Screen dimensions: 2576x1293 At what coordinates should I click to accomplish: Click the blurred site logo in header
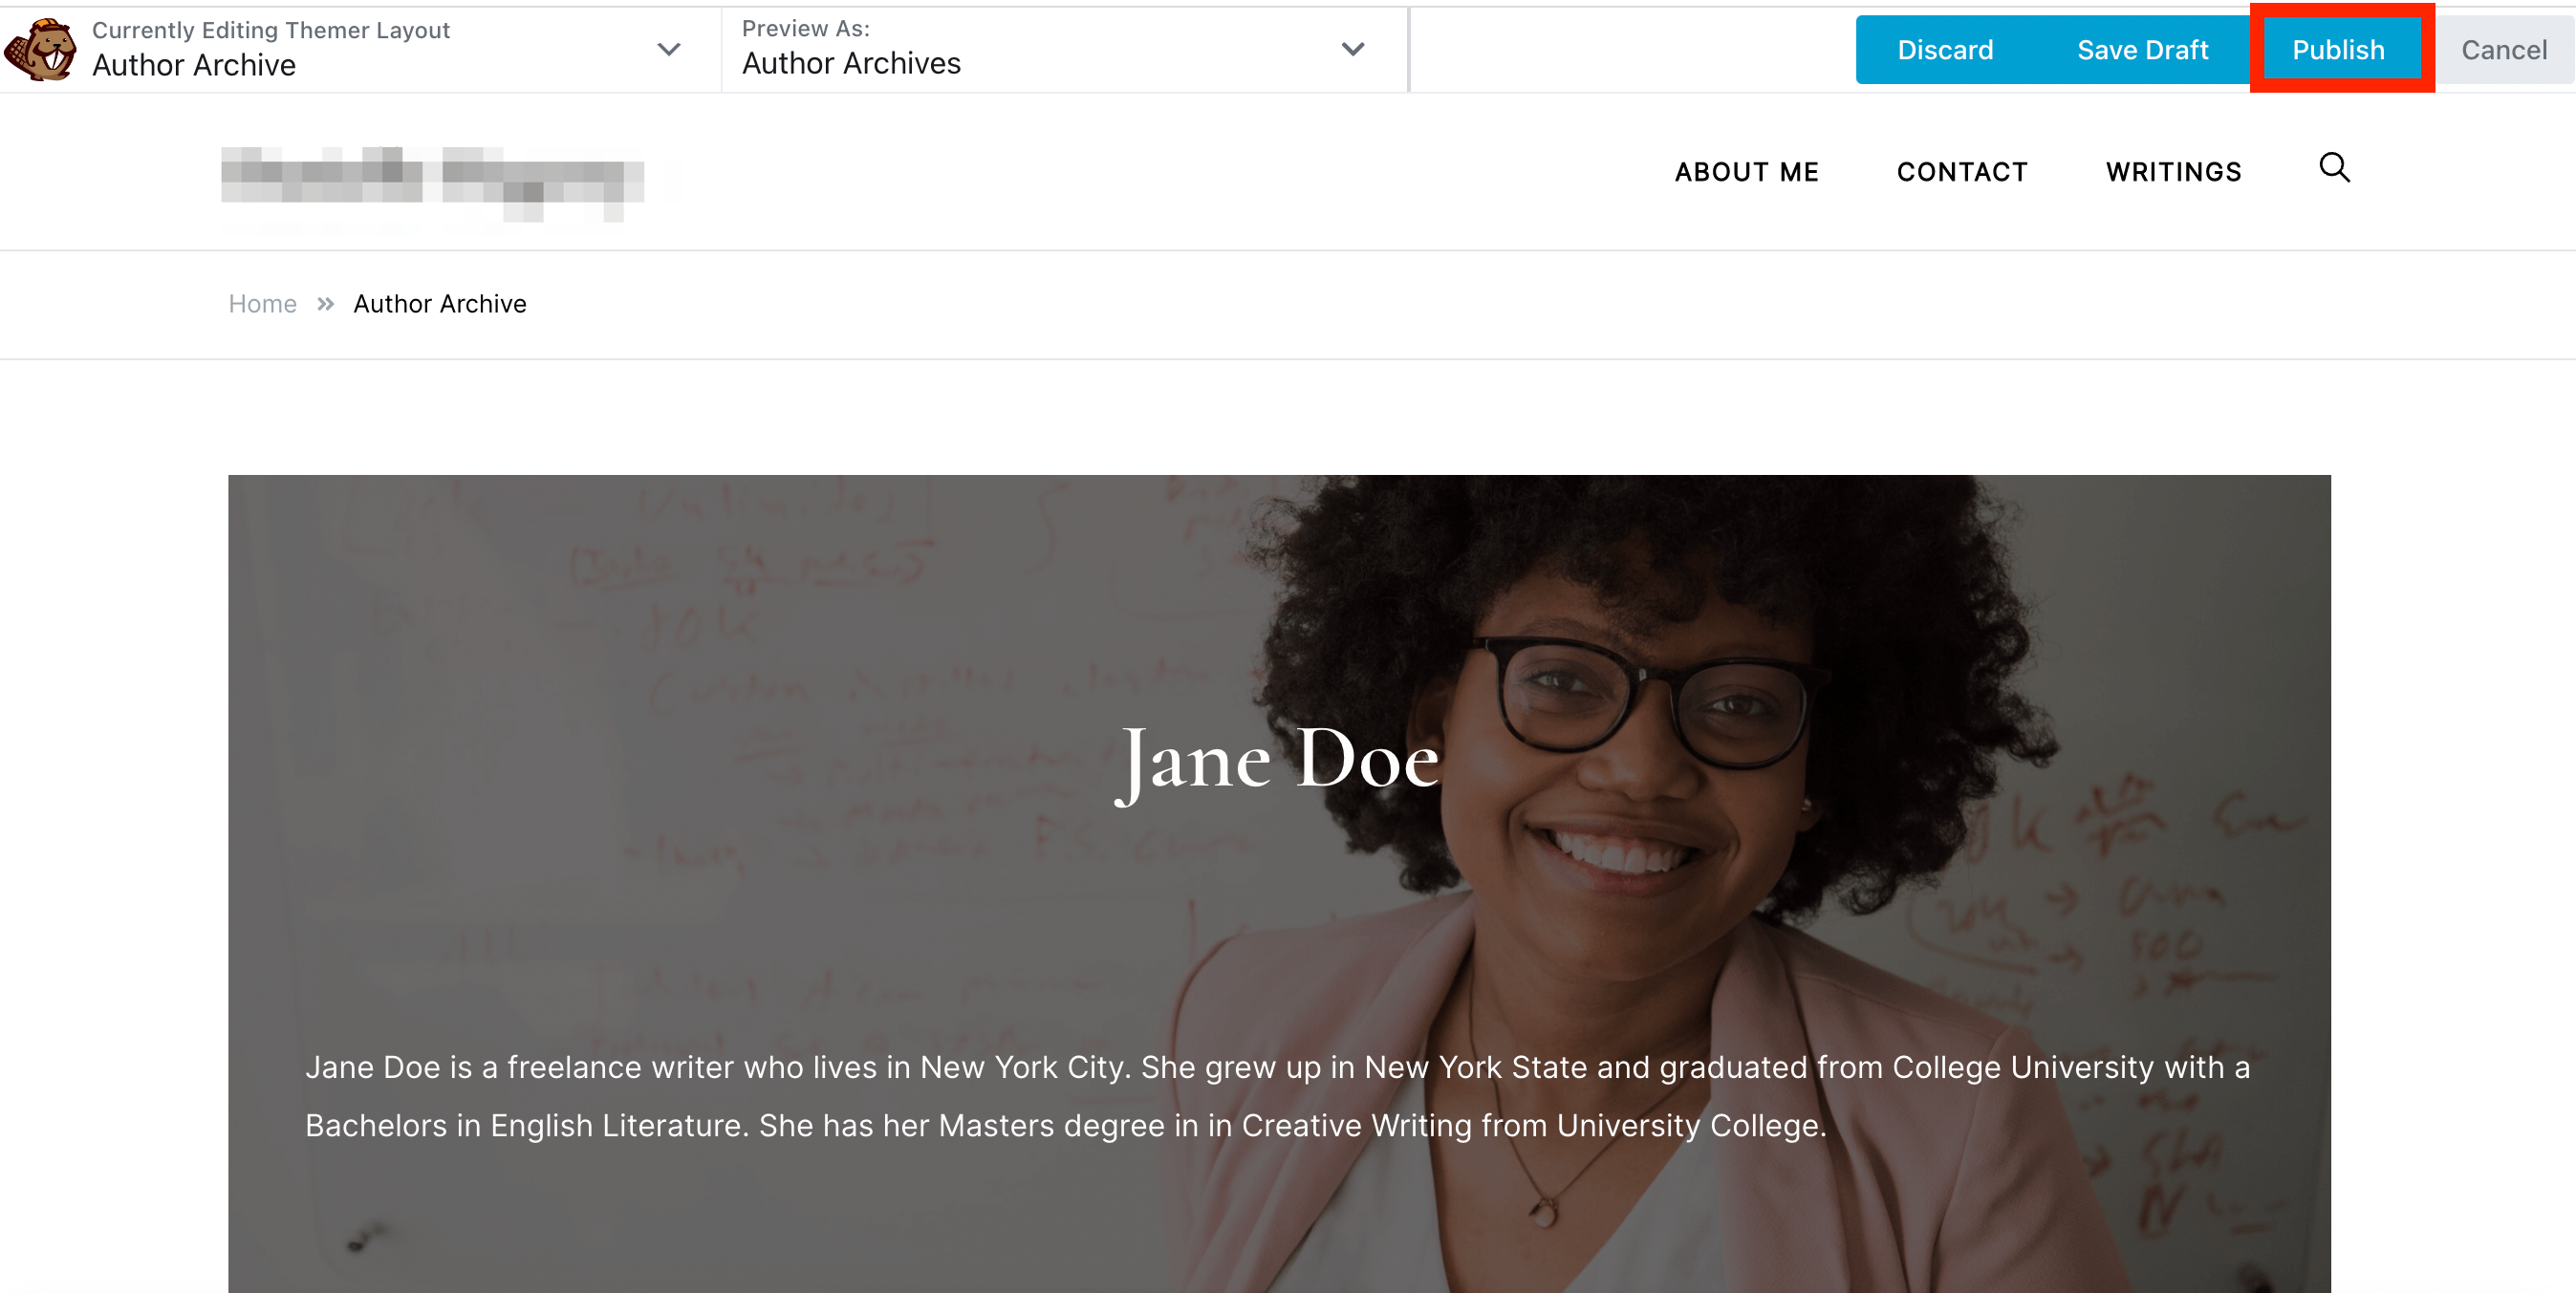pyautogui.click(x=435, y=175)
